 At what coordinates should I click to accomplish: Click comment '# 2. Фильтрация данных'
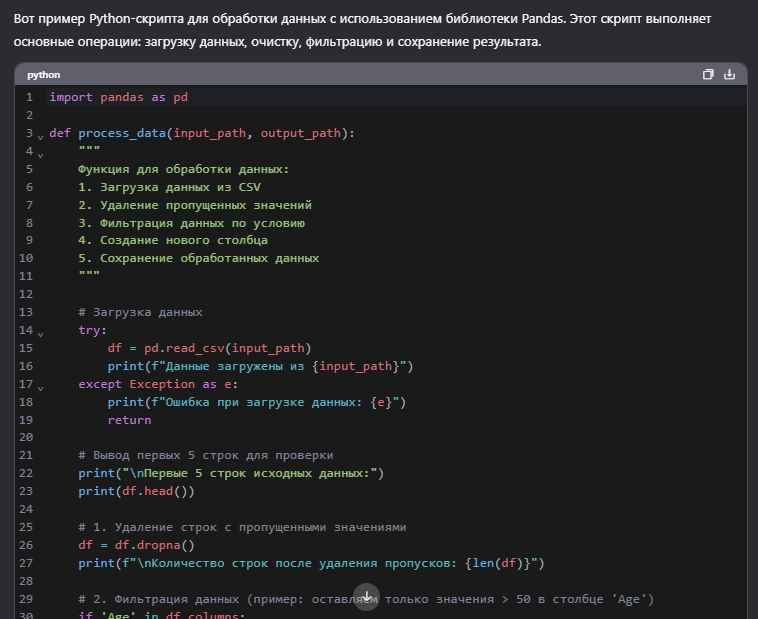(x=366, y=599)
